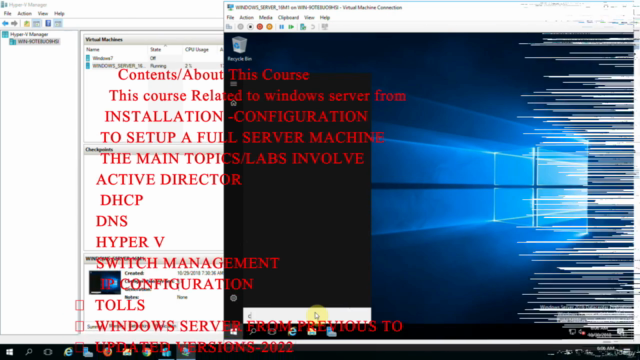Screen dimensions: 640x360
Task: Click search icon on guest taskbar
Action: coord(253,331)
